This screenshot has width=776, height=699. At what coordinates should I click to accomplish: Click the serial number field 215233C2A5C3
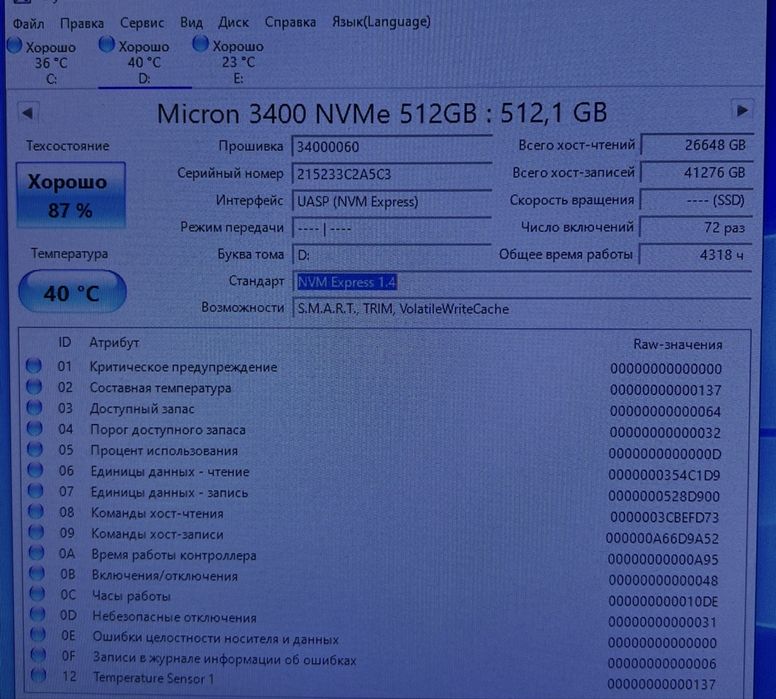pyautogui.click(x=391, y=174)
